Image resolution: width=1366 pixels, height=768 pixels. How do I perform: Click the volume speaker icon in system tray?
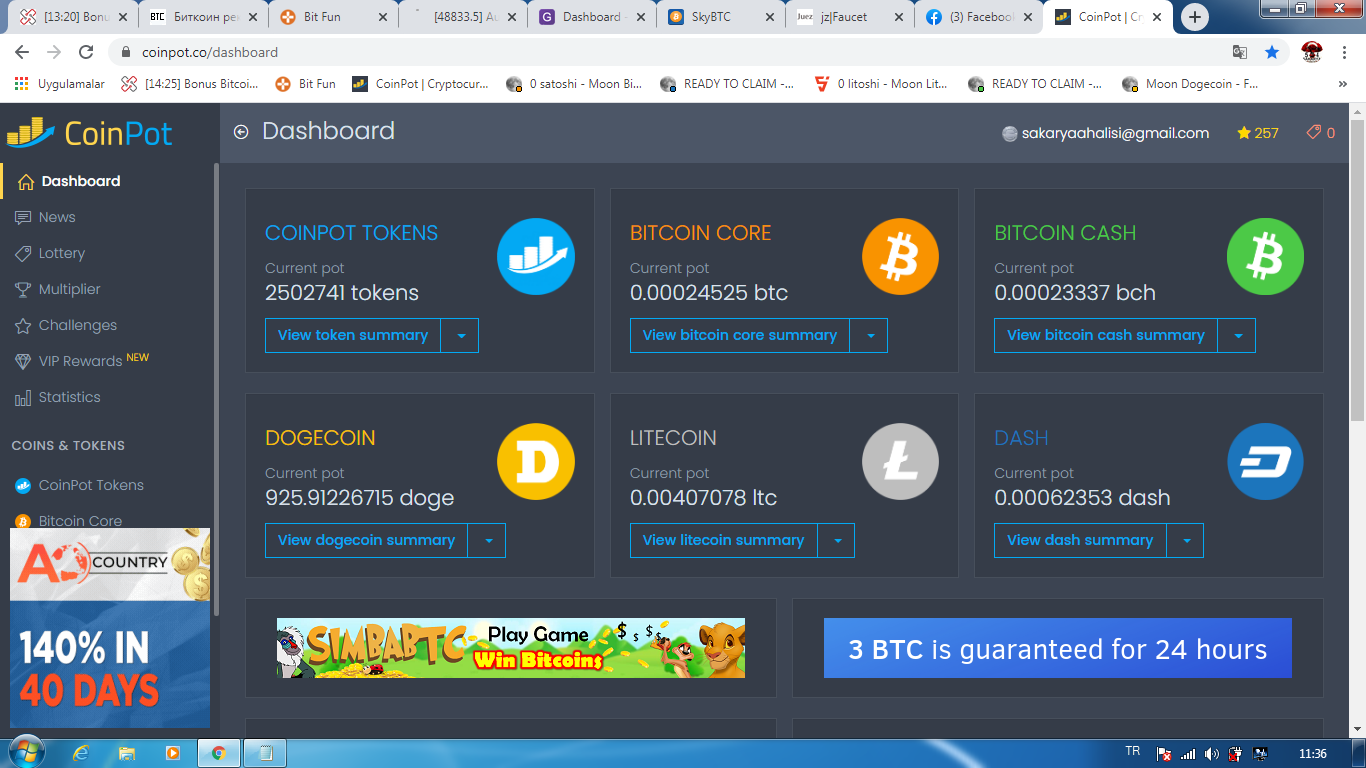pyautogui.click(x=1212, y=753)
